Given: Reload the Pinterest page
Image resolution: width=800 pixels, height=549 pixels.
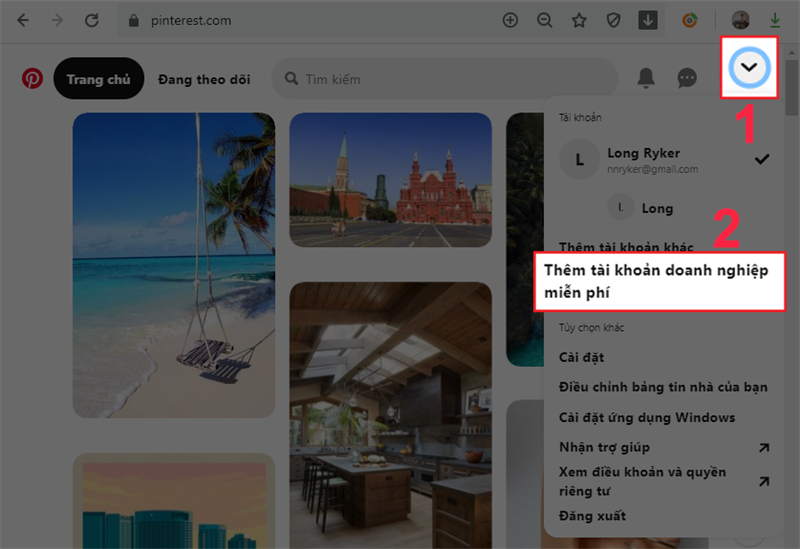Looking at the screenshot, I should click(92, 20).
